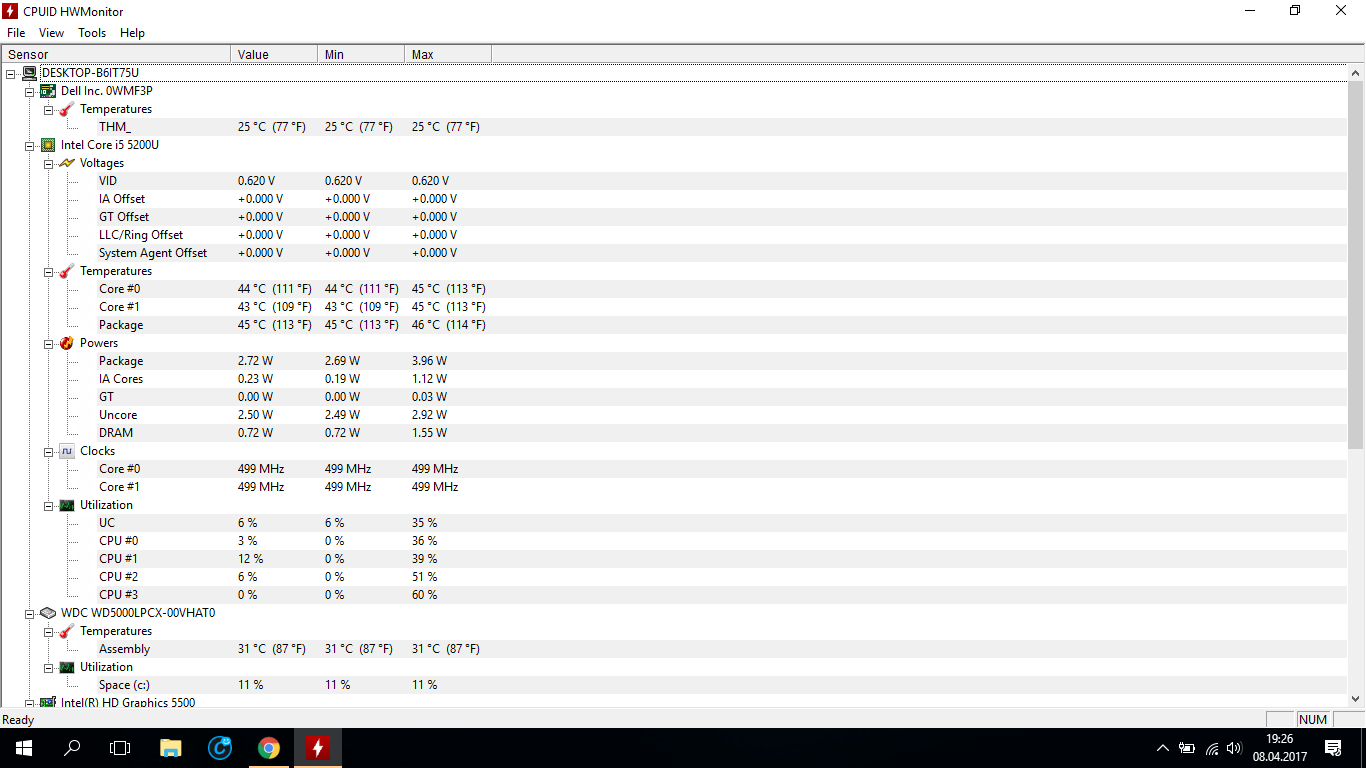Click the Intel HD Graphics 5500 icon
This screenshot has height=768, width=1366.
click(48, 702)
